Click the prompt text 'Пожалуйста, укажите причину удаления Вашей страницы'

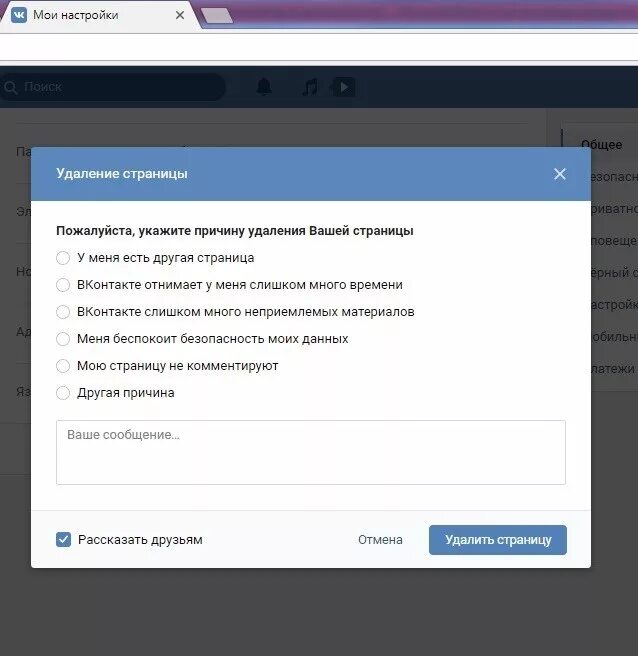(235, 231)
